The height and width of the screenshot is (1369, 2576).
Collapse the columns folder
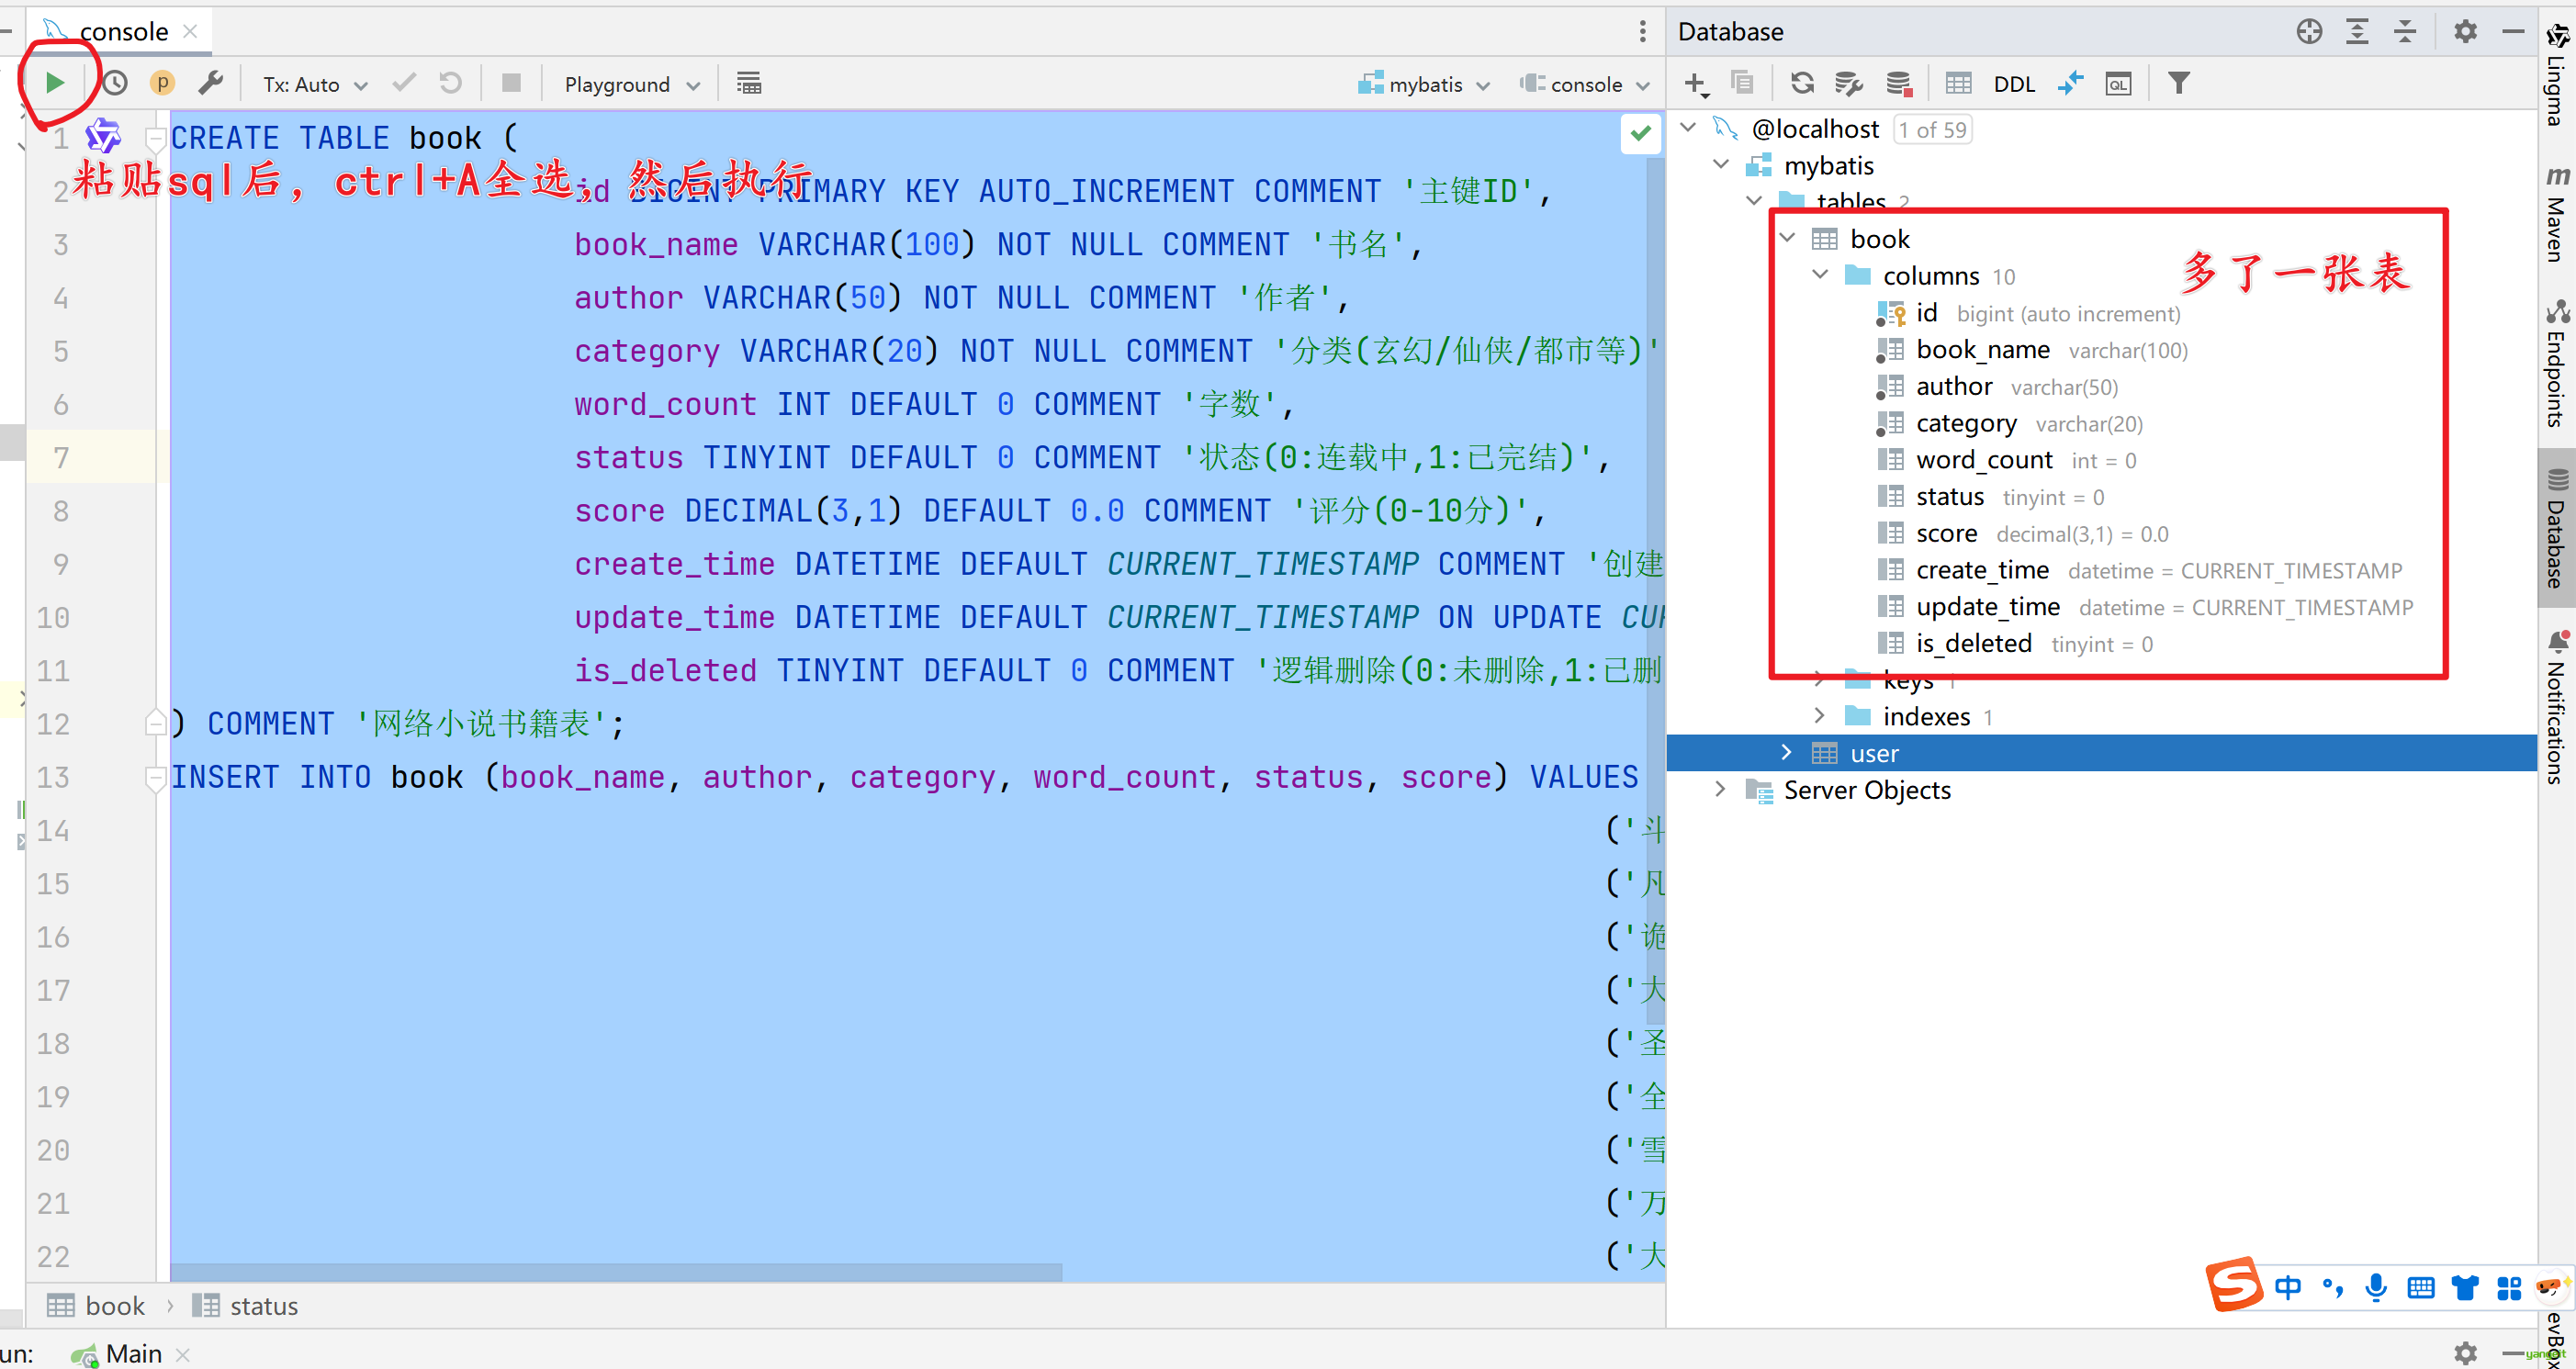[x=1820, y=275]
